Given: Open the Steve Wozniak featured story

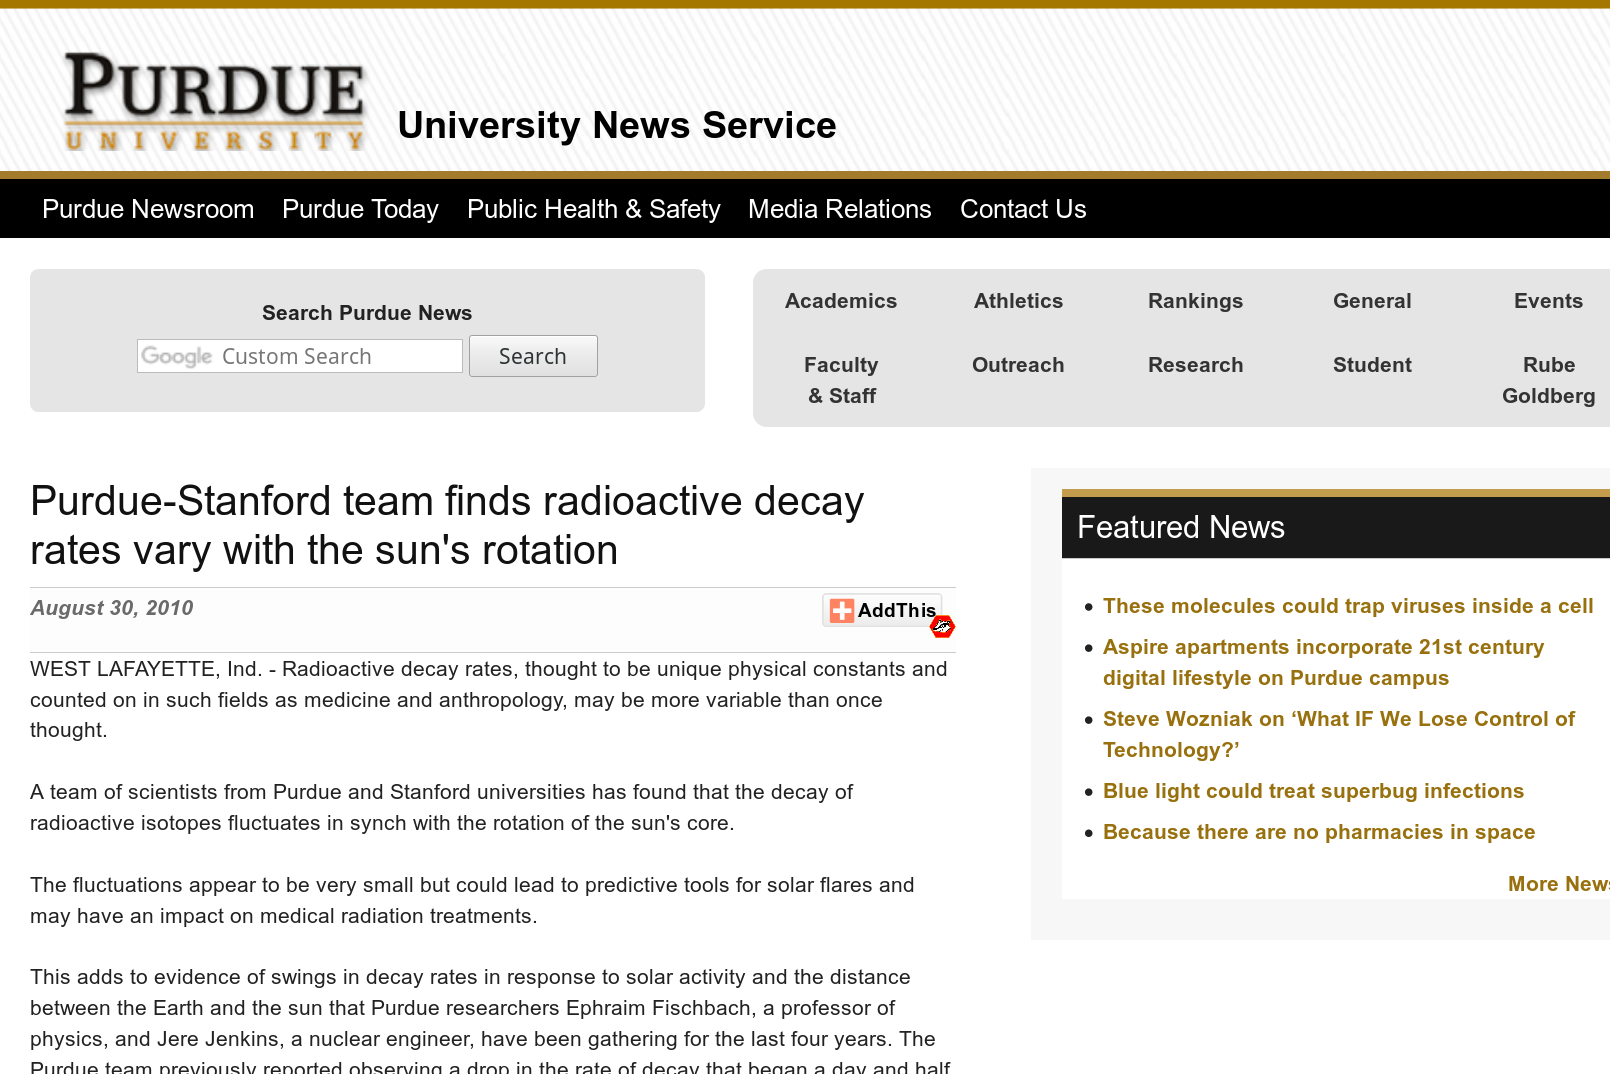Looking at the screenshot, I should point(1338,734).
